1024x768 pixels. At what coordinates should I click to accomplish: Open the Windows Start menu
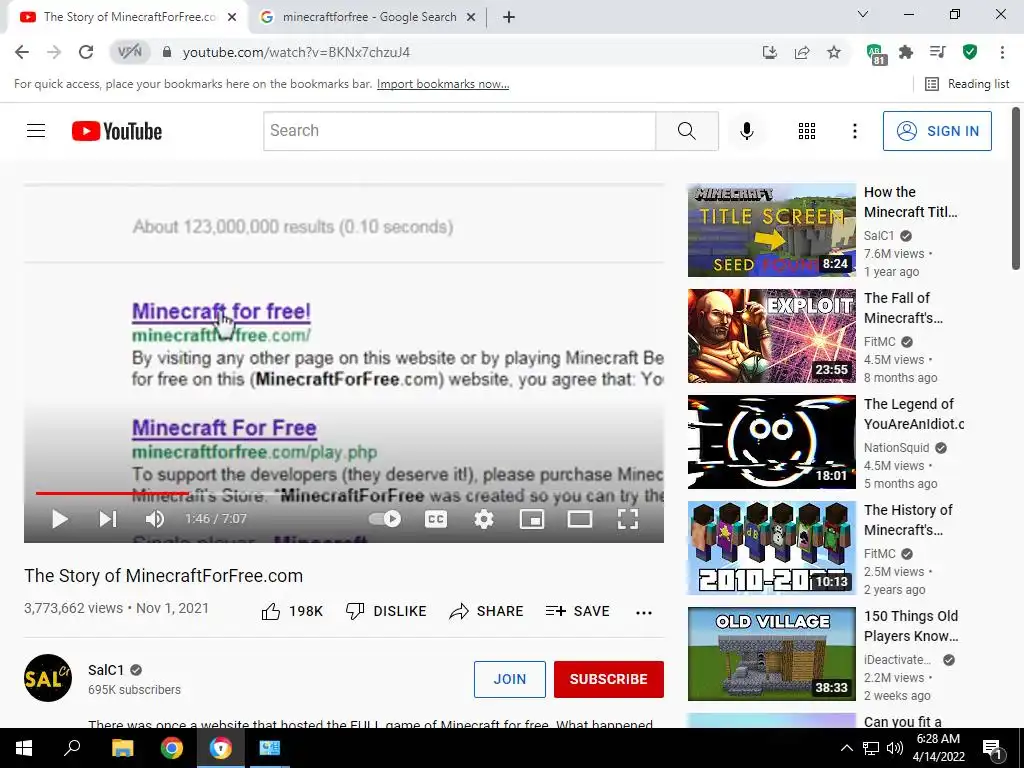point(24,748)
